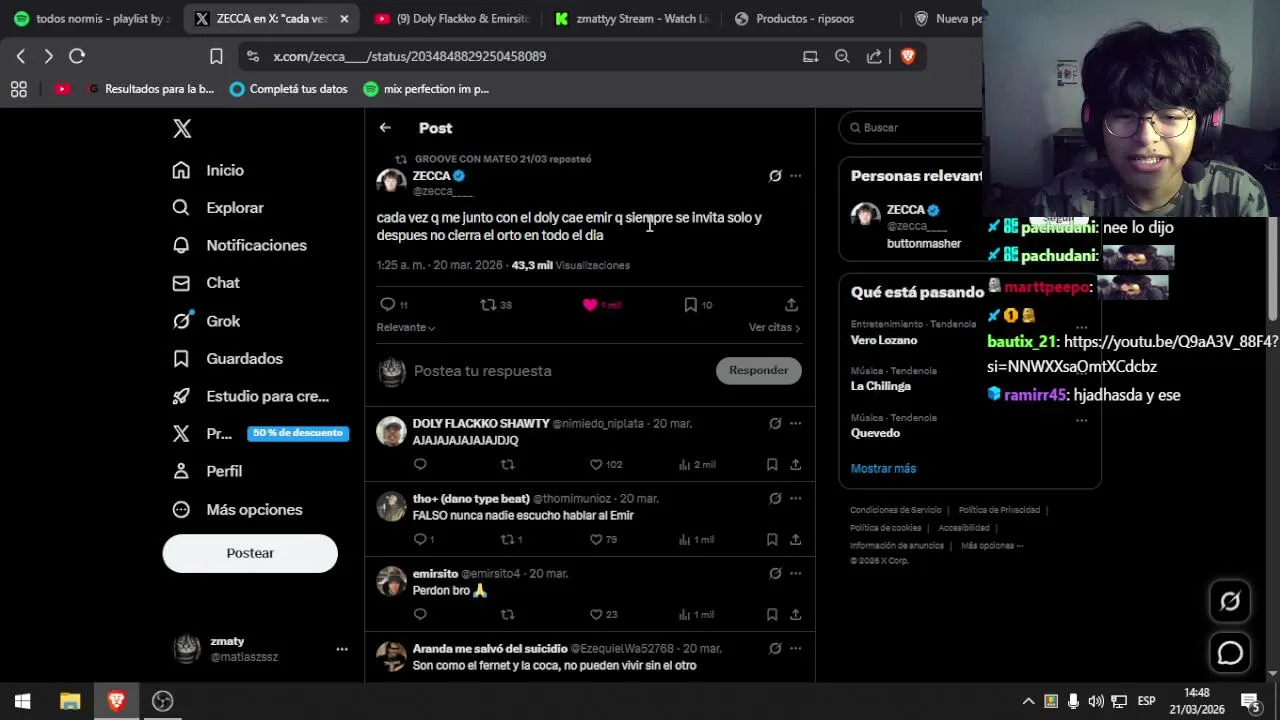The height and width of the screenshot is (720, 1280).
Task: Click the Postear button
Action: [x=250, y=553]
